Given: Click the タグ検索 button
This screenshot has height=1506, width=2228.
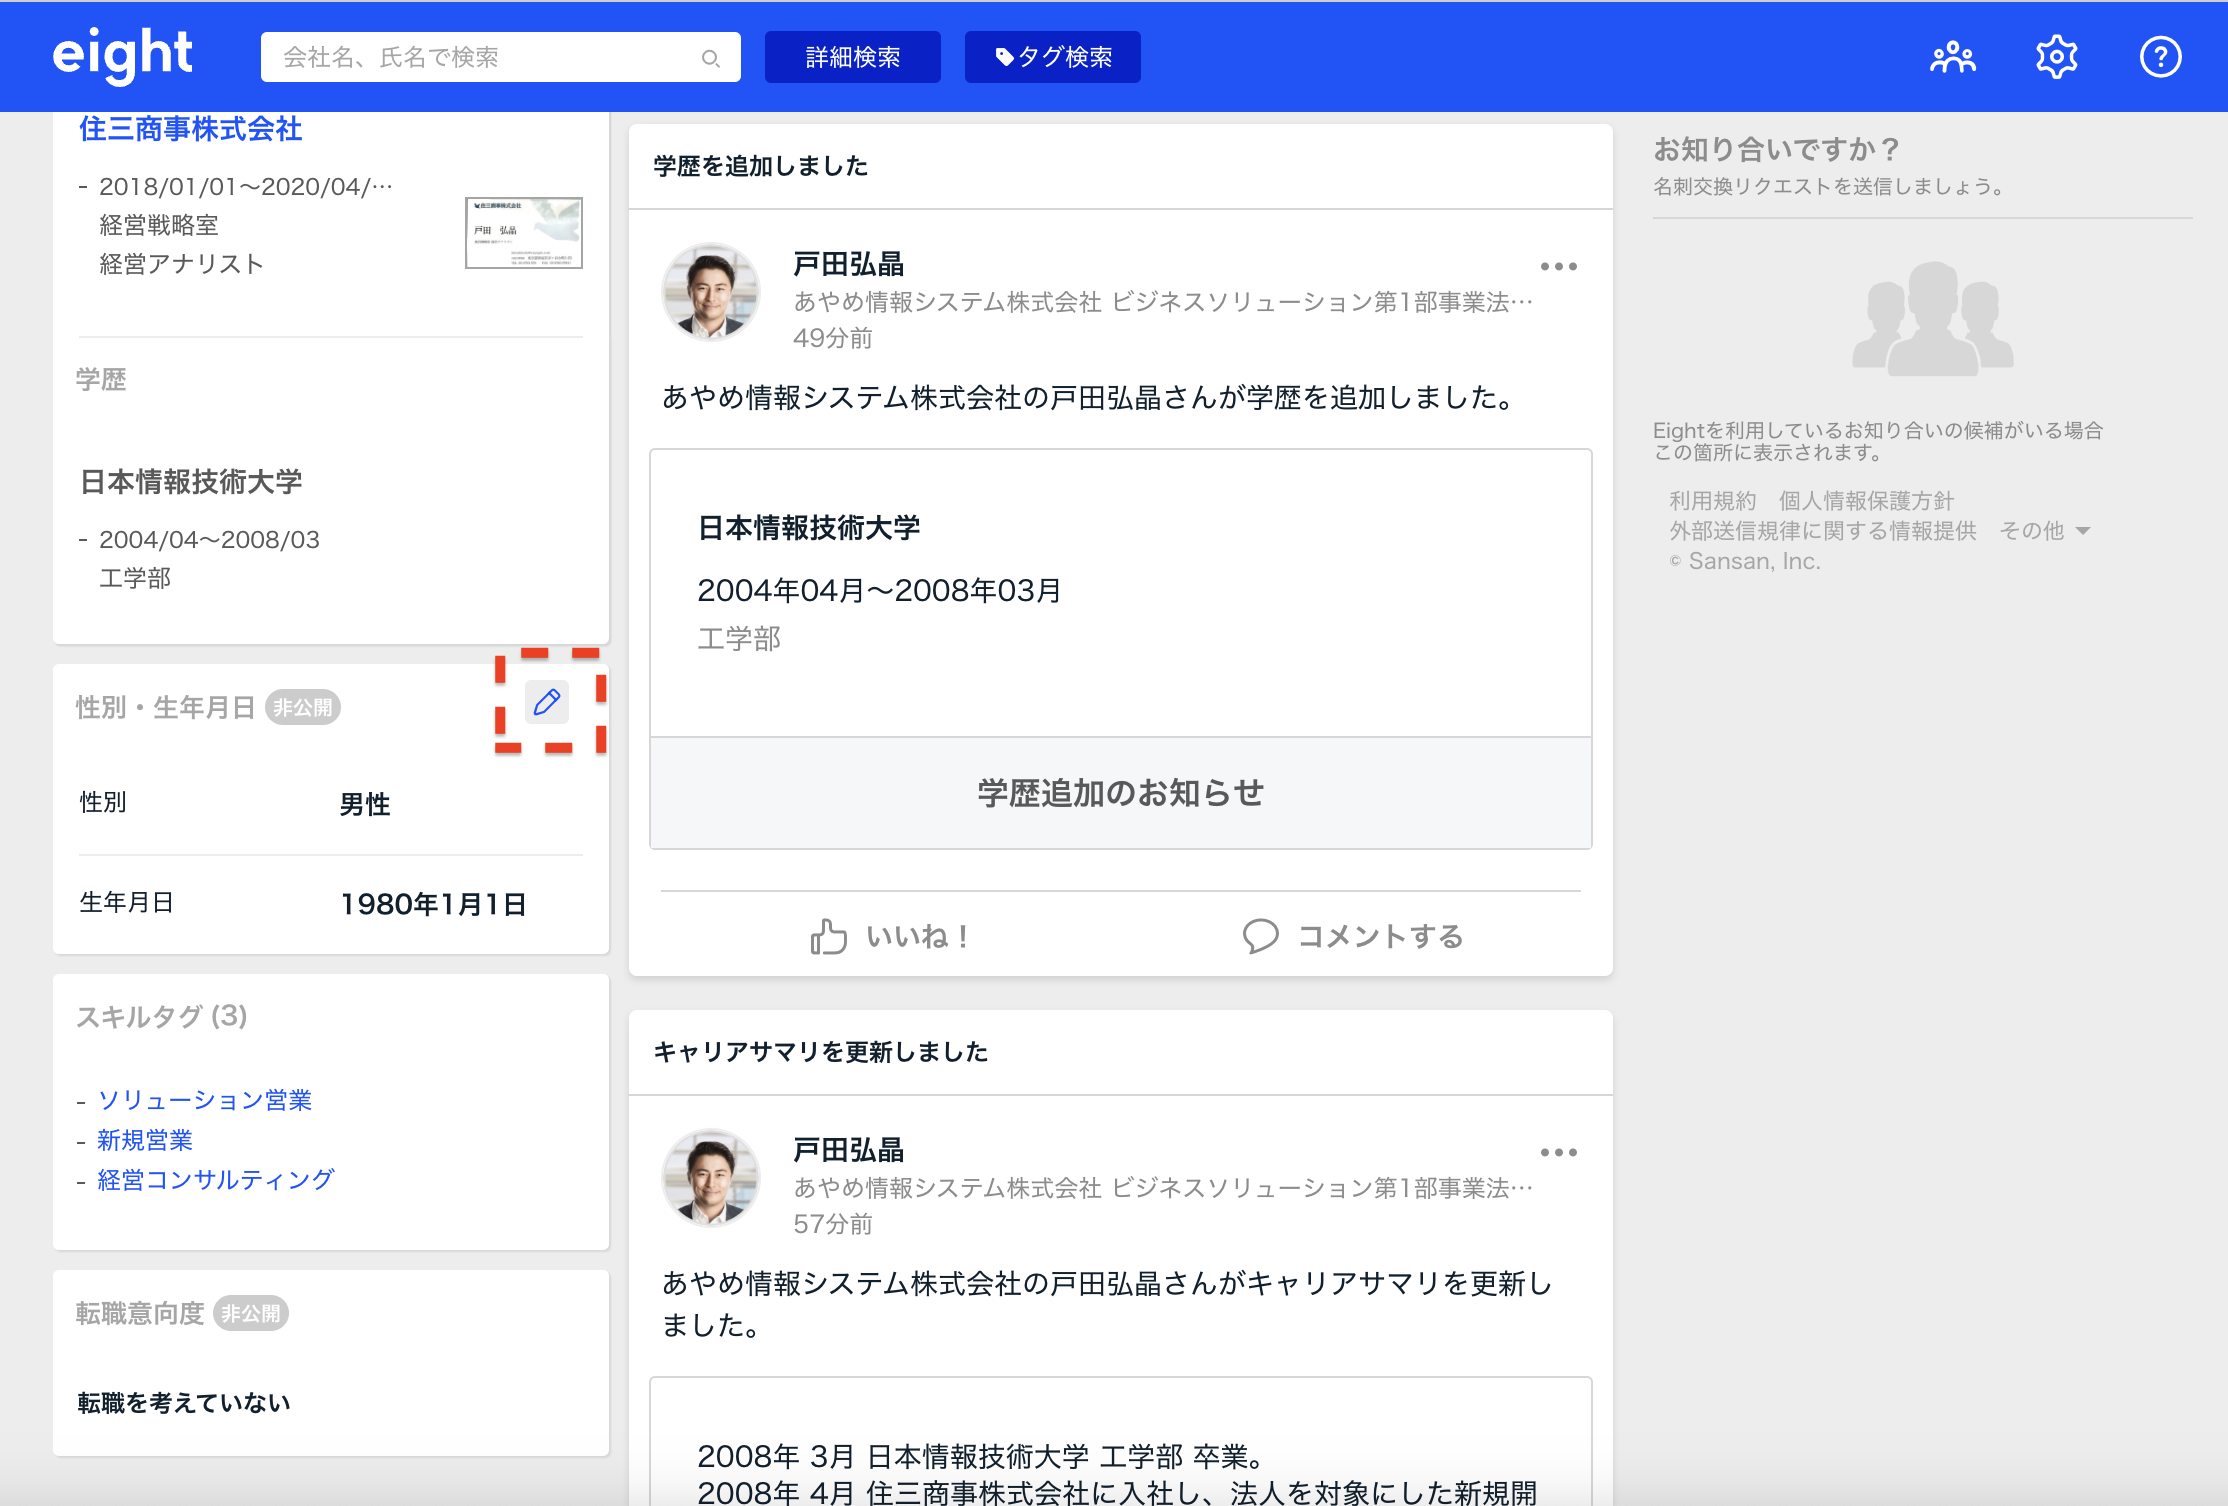Looking at the screenshot, I should 1052,57.
